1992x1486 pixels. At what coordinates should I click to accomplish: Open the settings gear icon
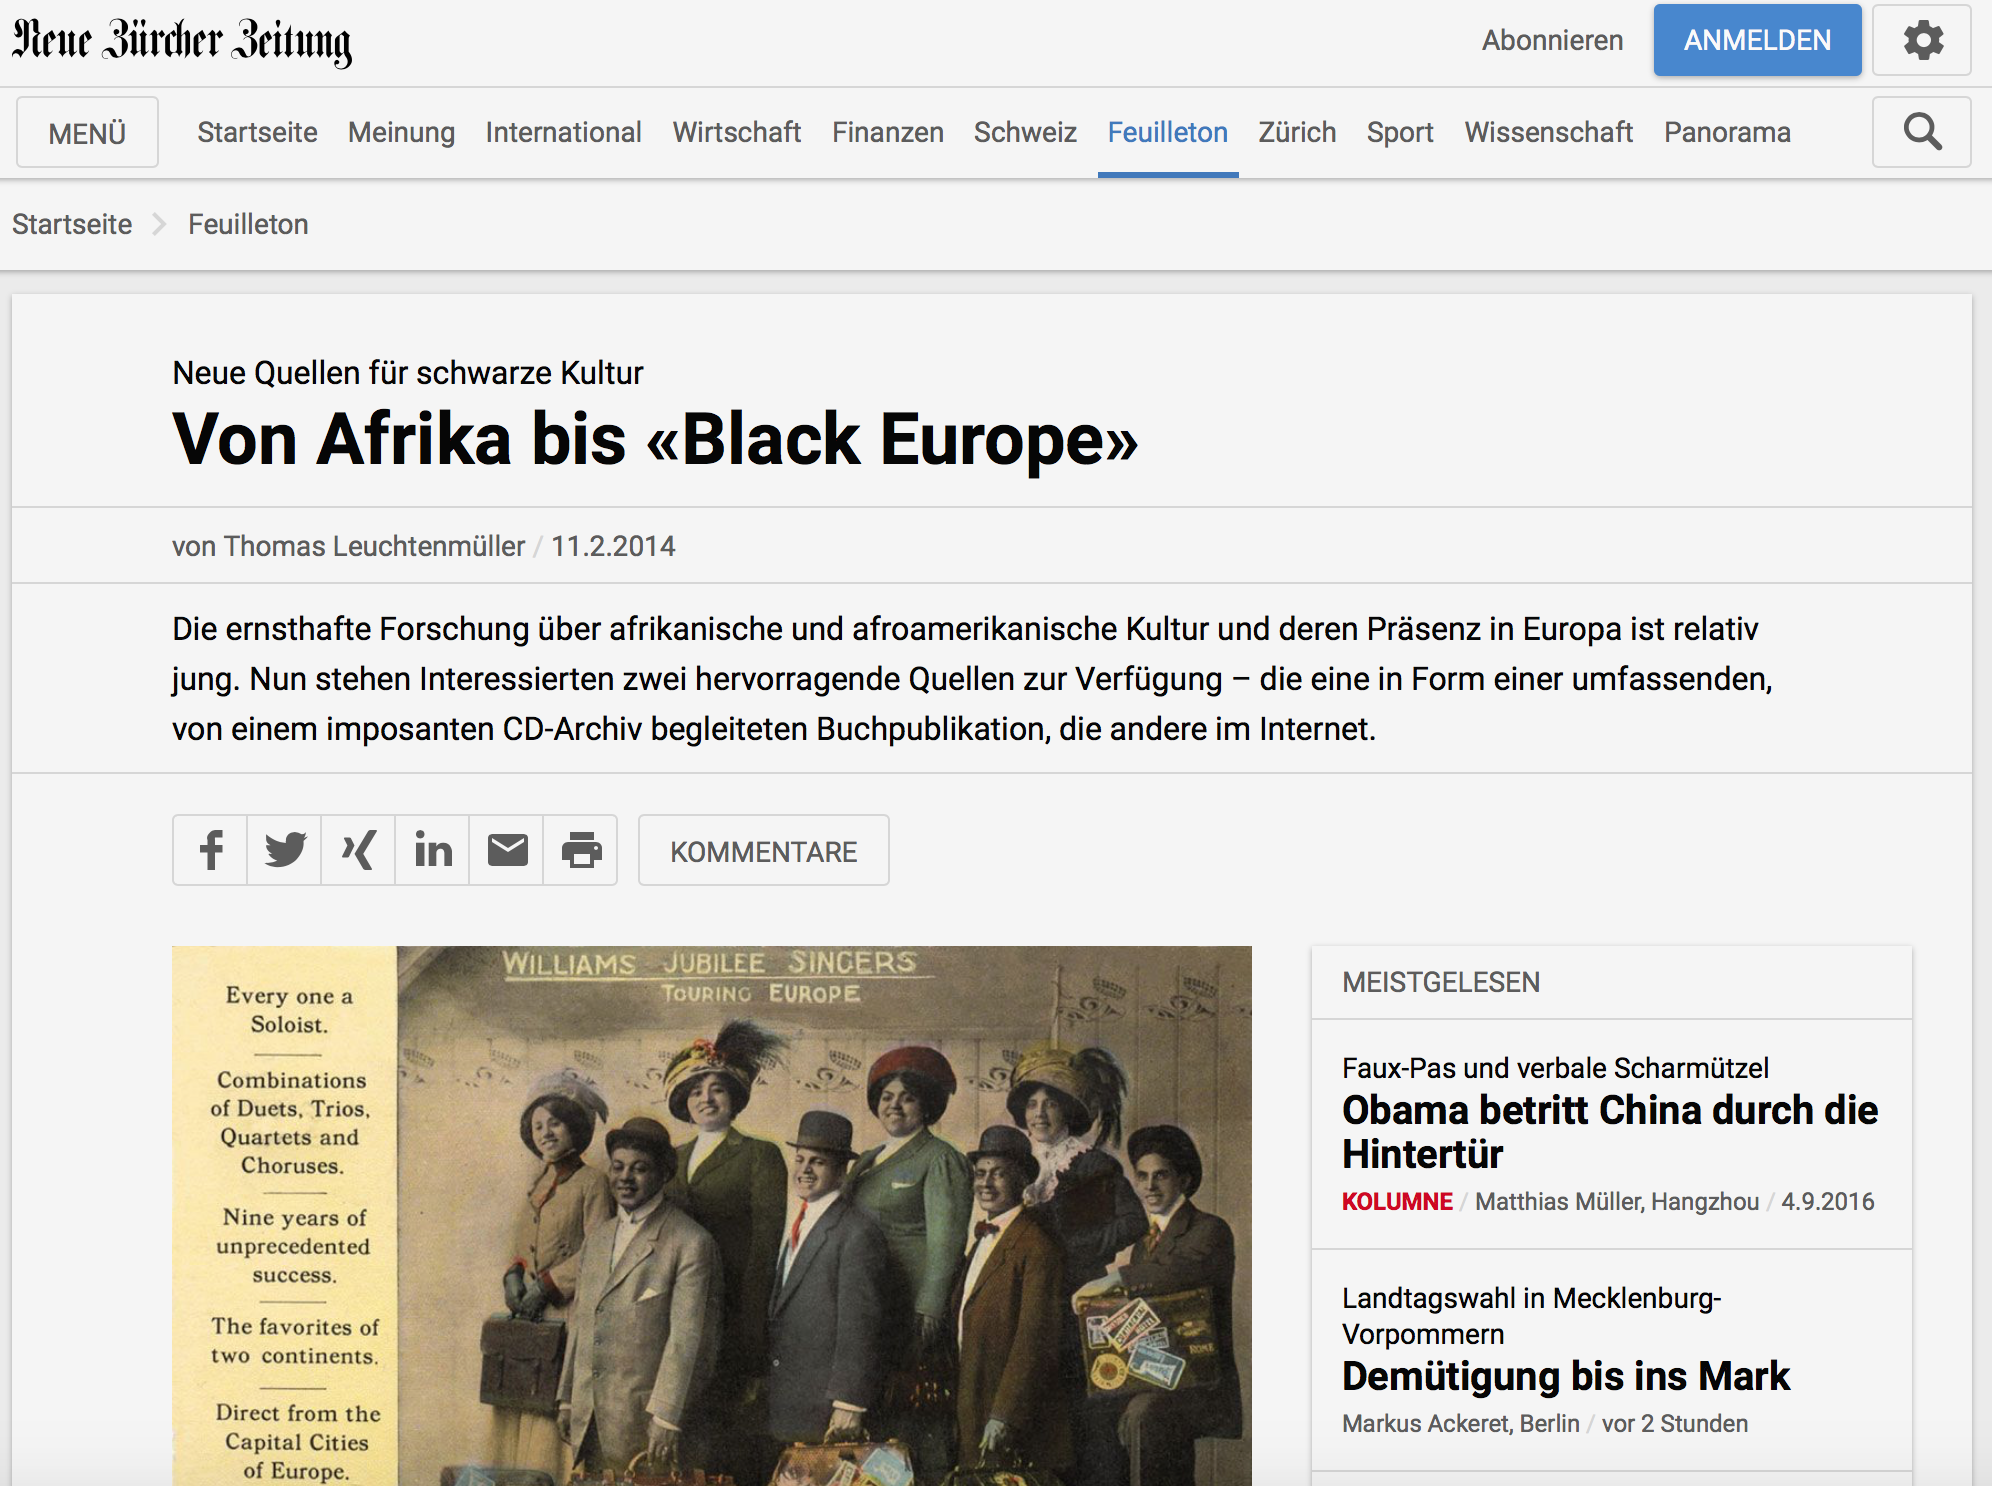[x=1921, y=40]
